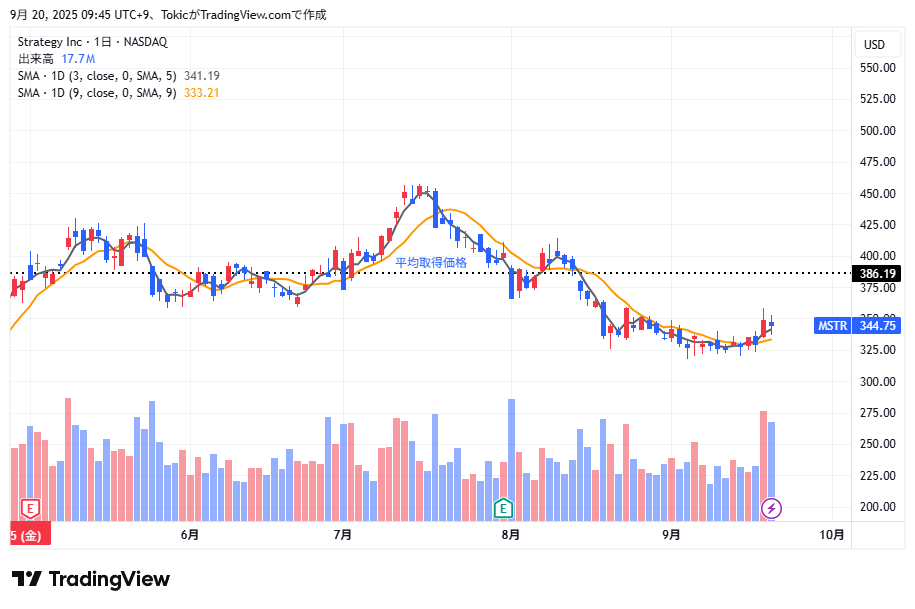Screen dimensions: 915x609
Task: Select the Strategy Inc symbol title
Action: point(93,42)
